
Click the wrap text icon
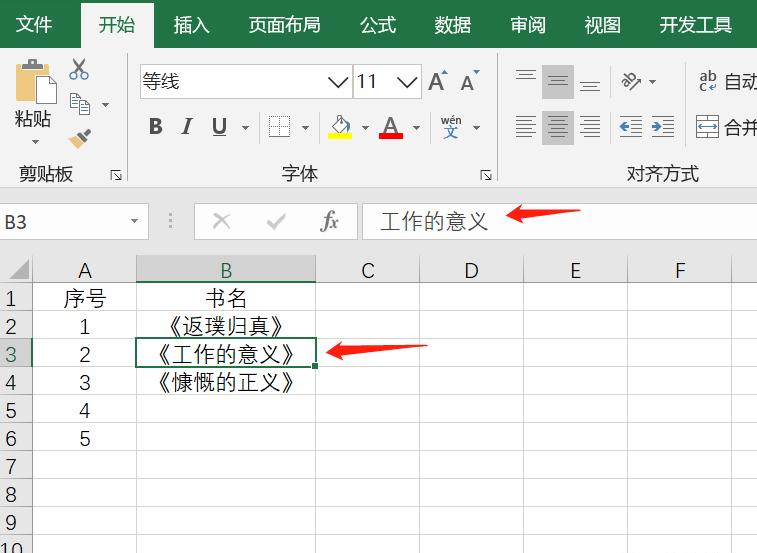coord(708,81)
